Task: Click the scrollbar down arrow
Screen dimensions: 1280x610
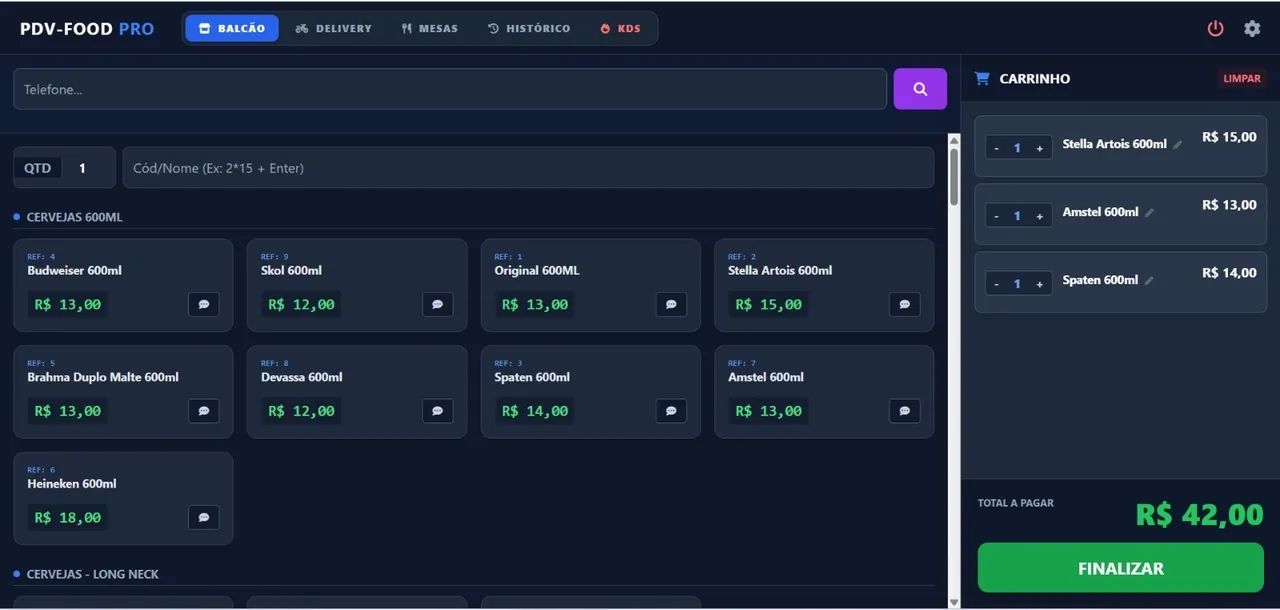Action: tap(954, 602)
